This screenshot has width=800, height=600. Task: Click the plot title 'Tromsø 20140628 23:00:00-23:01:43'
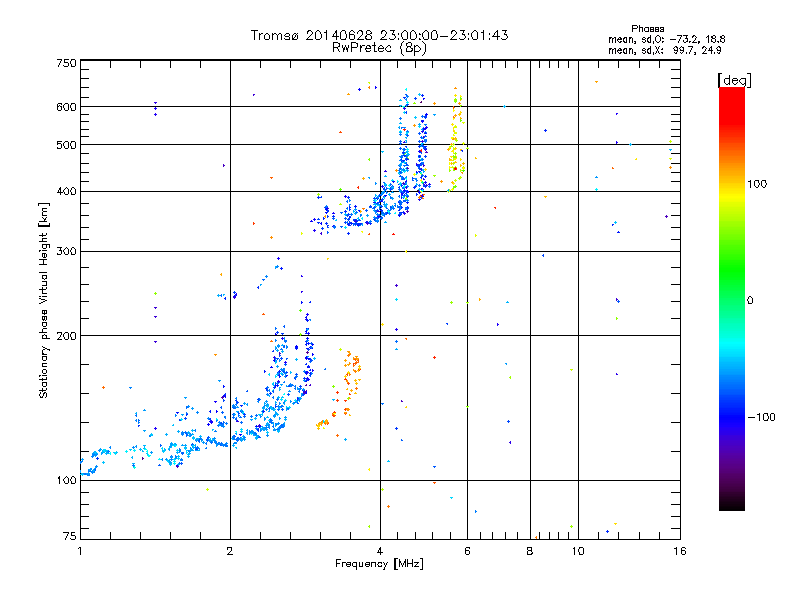(x=379, y=35)
